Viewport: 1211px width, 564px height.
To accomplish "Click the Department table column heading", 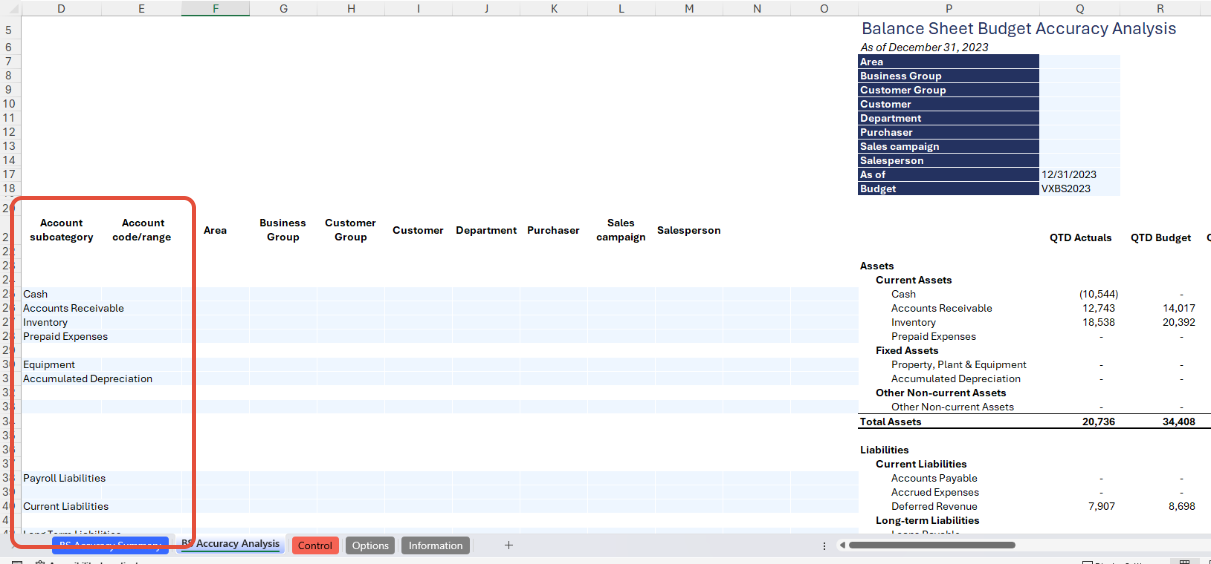I will (x=486, y=230).
